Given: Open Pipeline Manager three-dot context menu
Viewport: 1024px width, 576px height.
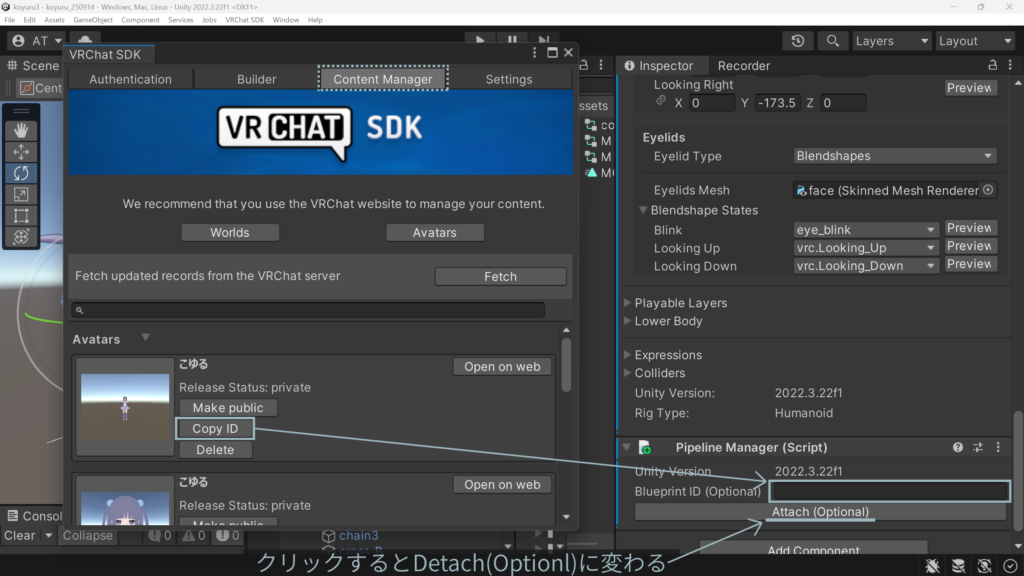Looking at the screenshot, I should pyautogui.click(x=998, y=447).
